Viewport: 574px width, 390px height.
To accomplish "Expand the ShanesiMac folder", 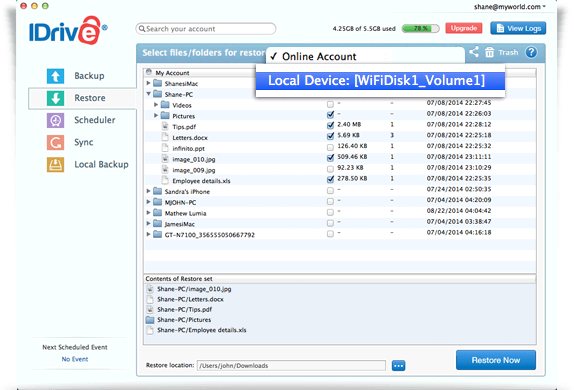I will click(x=148, y=83).
